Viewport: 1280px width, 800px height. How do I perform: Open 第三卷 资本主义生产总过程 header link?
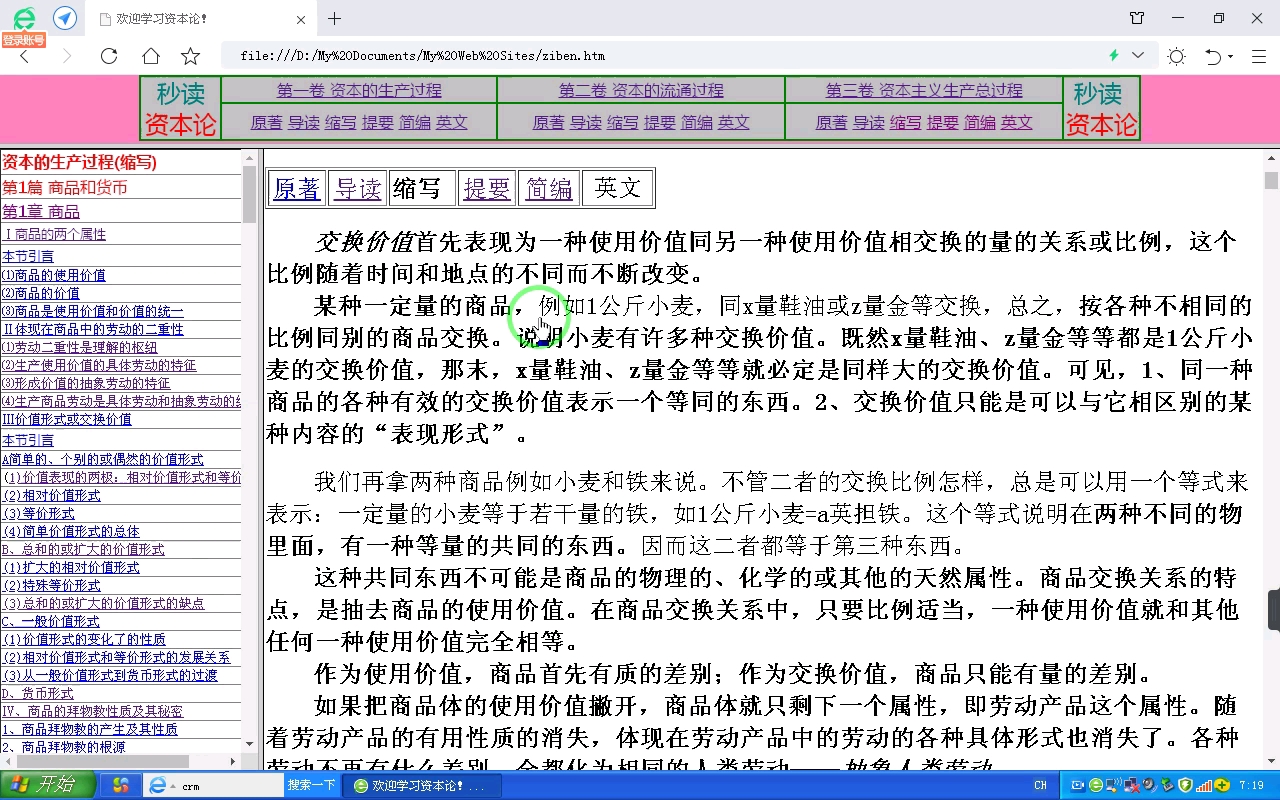click(x=924, y=90)
